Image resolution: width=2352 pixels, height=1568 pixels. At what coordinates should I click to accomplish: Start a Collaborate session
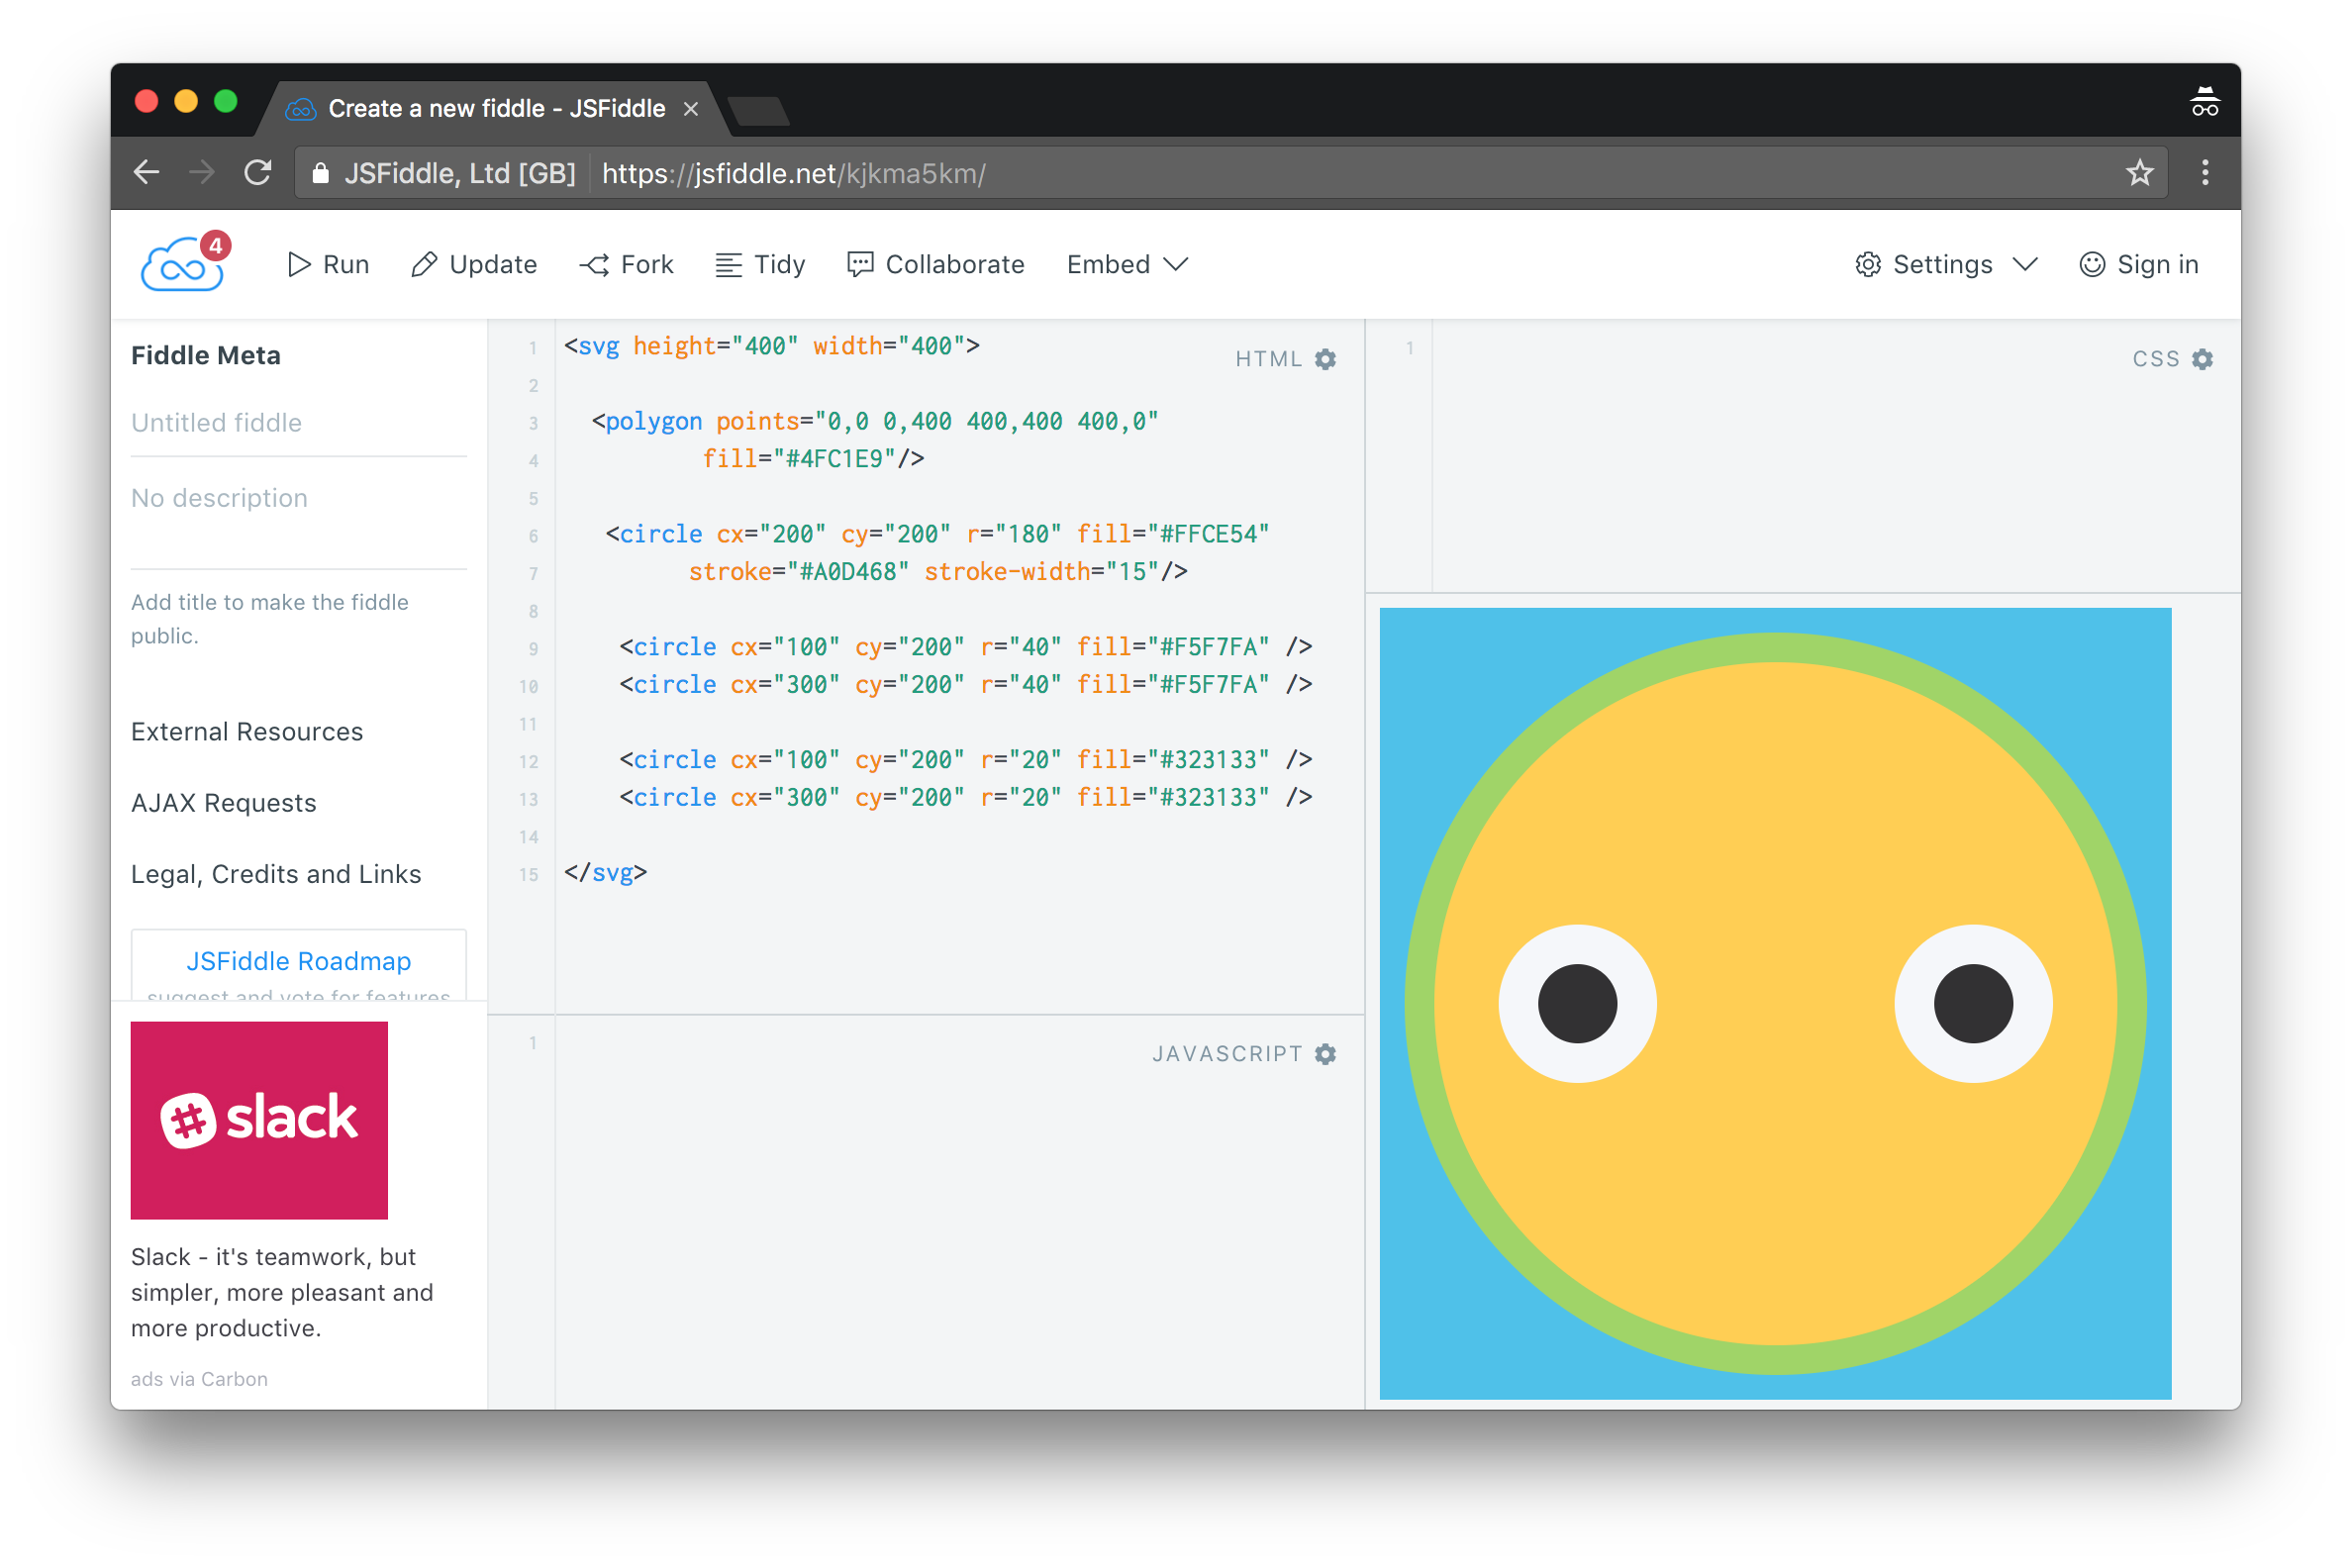936,264
